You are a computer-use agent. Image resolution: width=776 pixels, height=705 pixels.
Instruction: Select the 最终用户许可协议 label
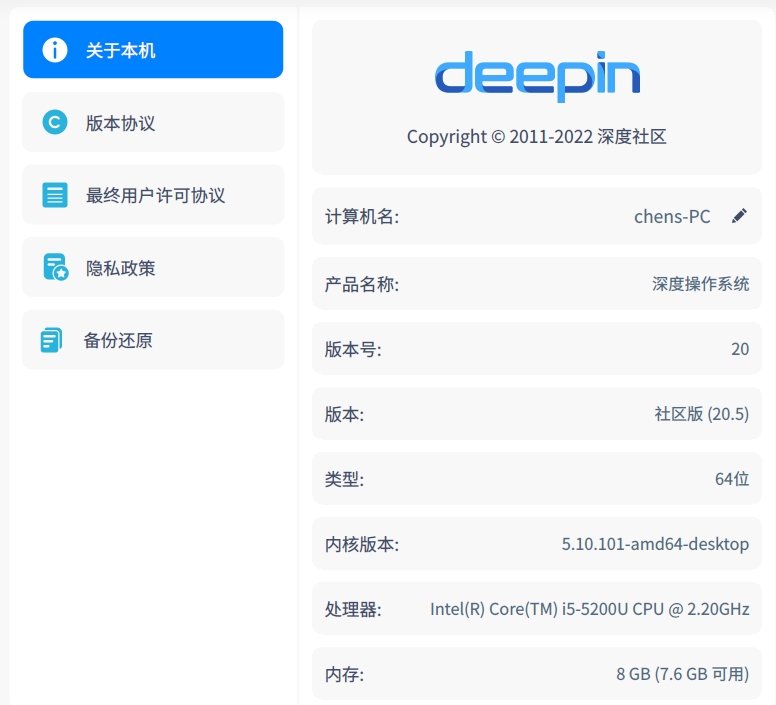click(x=155, y=195)
